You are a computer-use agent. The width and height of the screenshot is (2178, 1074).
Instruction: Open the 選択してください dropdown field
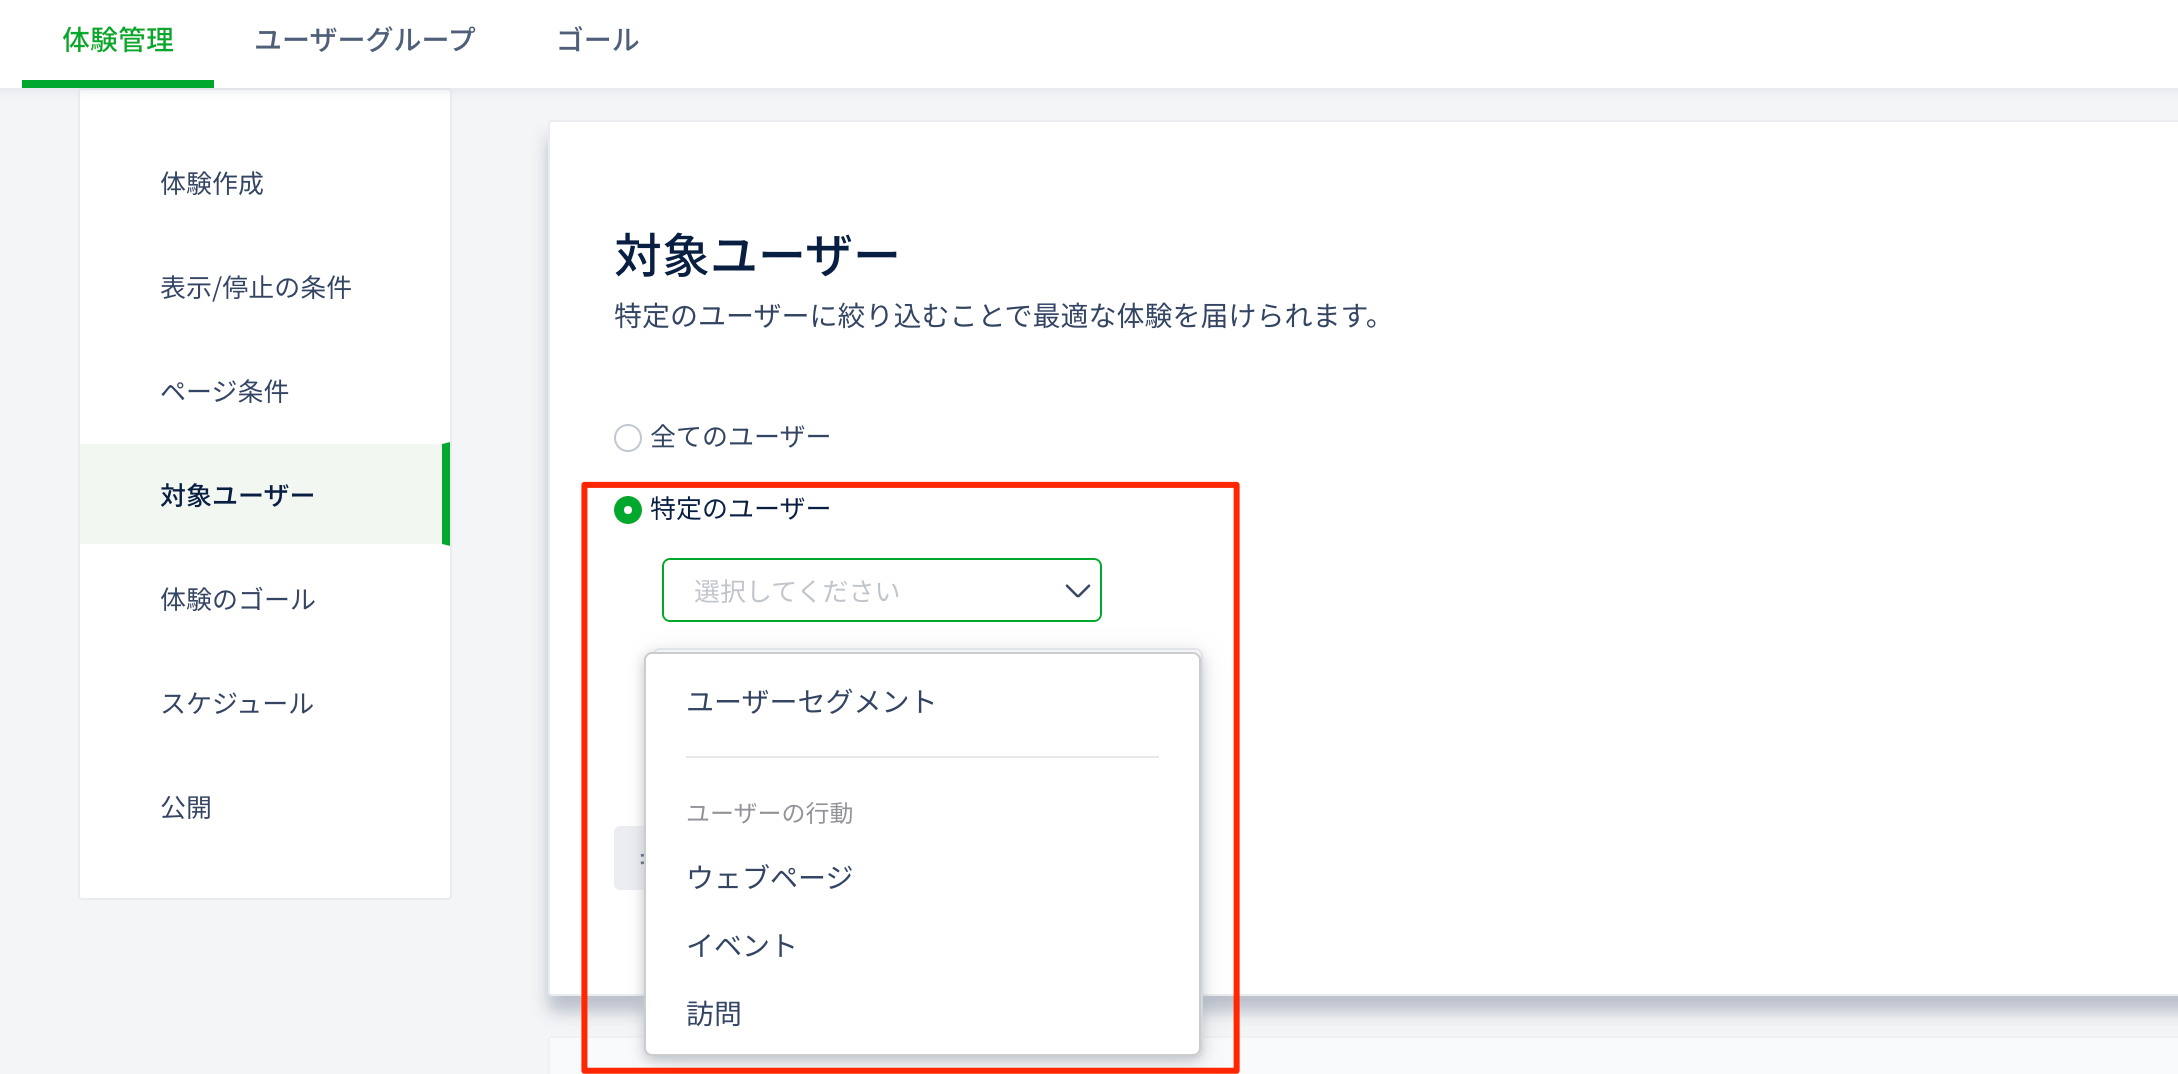click(880, 591)
